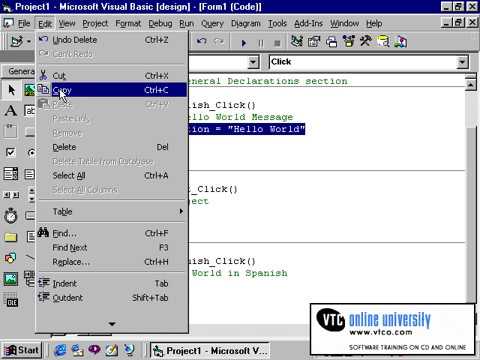Choose Outdent from the Edit menu

(111, 298)
